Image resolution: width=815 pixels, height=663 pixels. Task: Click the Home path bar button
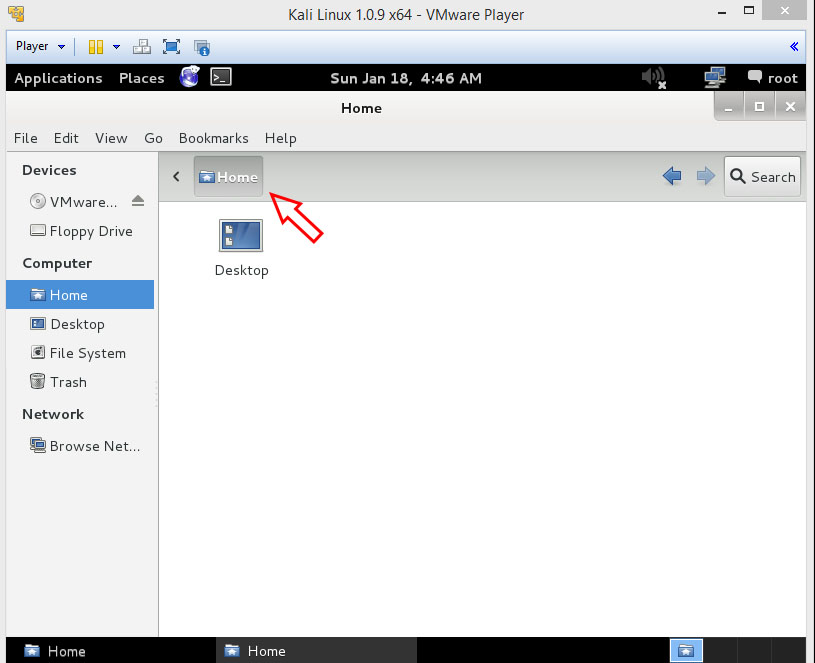(229, 177)
